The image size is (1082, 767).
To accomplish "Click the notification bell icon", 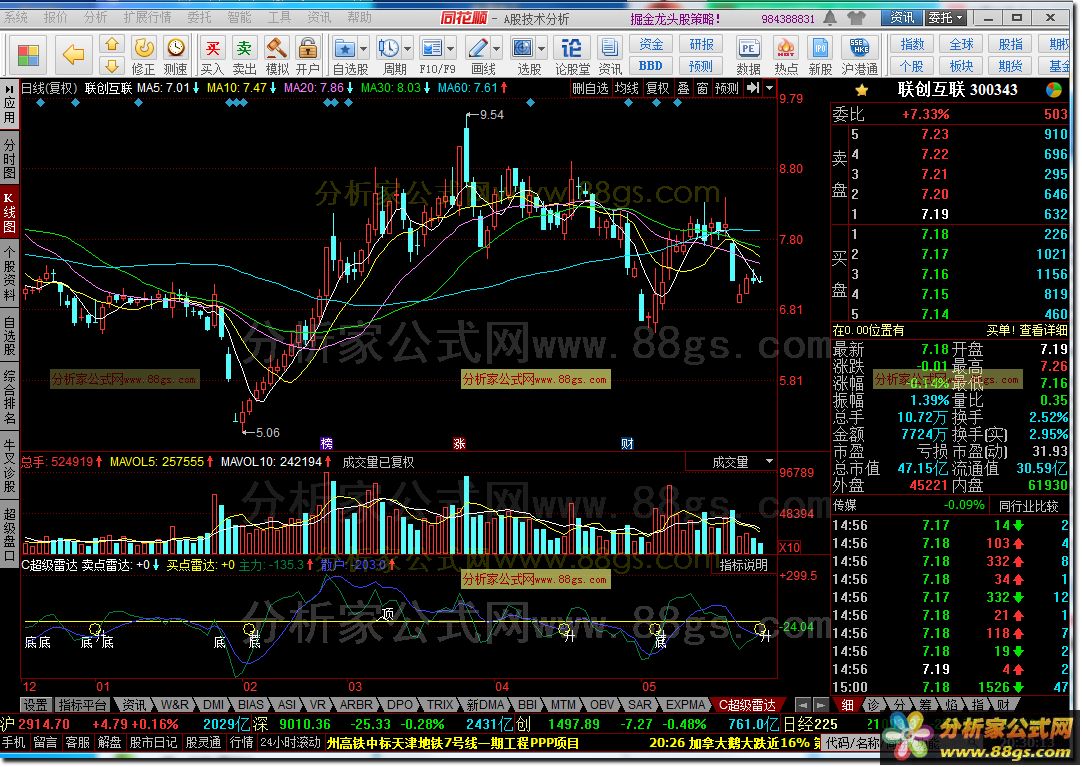I will coord(830,18).
